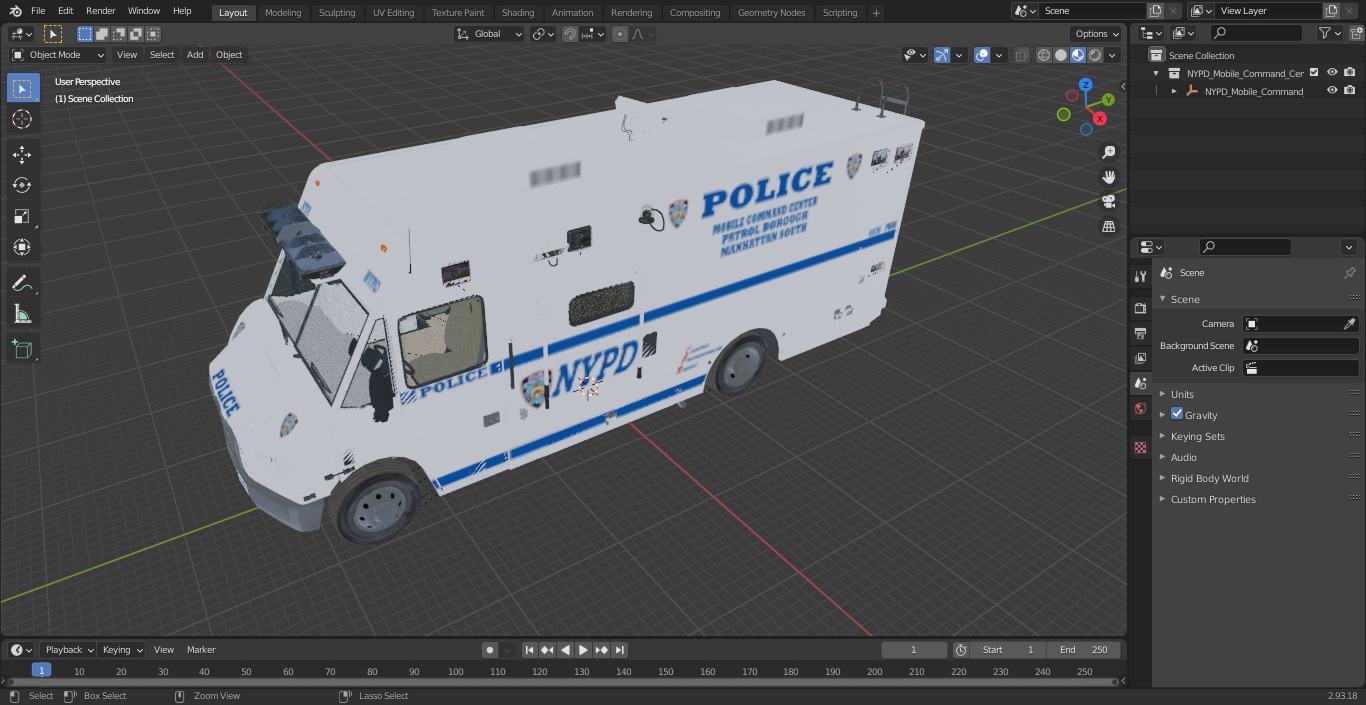Activate the Measure tool

22,314
